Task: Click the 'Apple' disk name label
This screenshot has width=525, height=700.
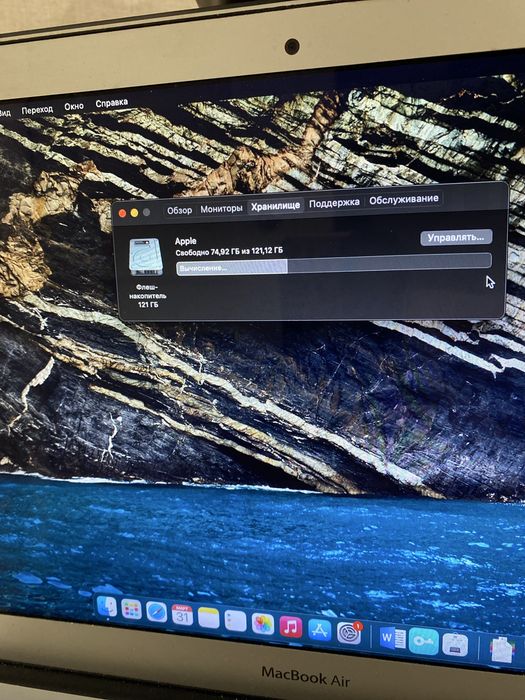Action: [x=185, y=241]
